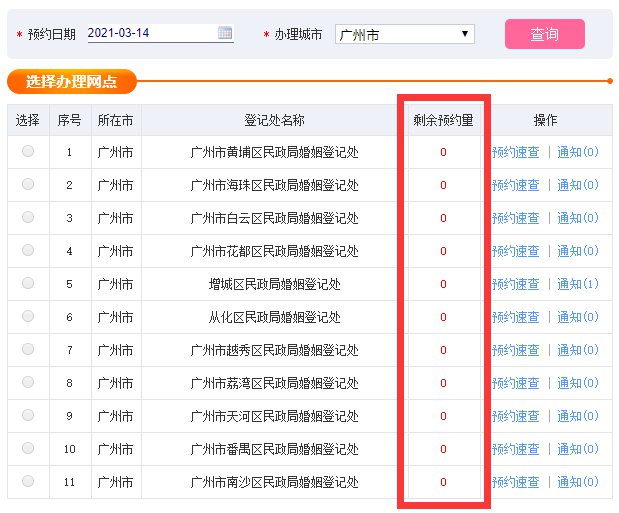Select radio for 广州市花都区民政局婚姻登记处

28,250
